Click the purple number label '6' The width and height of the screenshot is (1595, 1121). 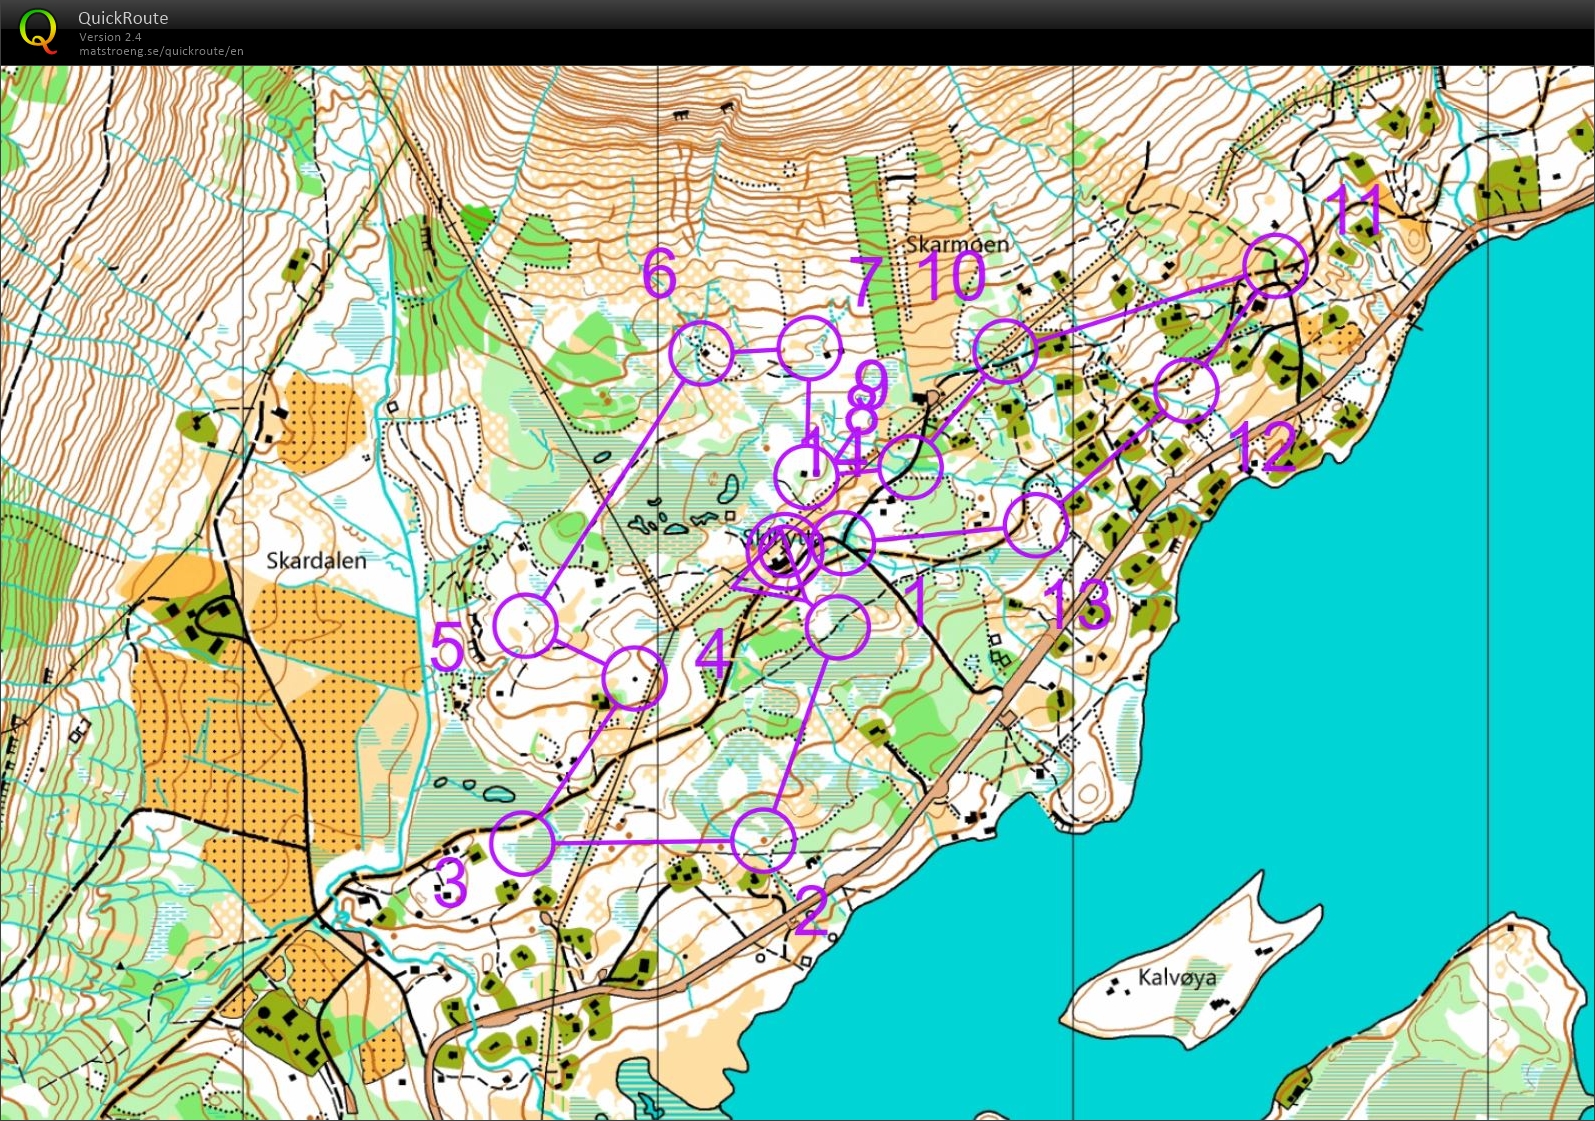point(659,272)
